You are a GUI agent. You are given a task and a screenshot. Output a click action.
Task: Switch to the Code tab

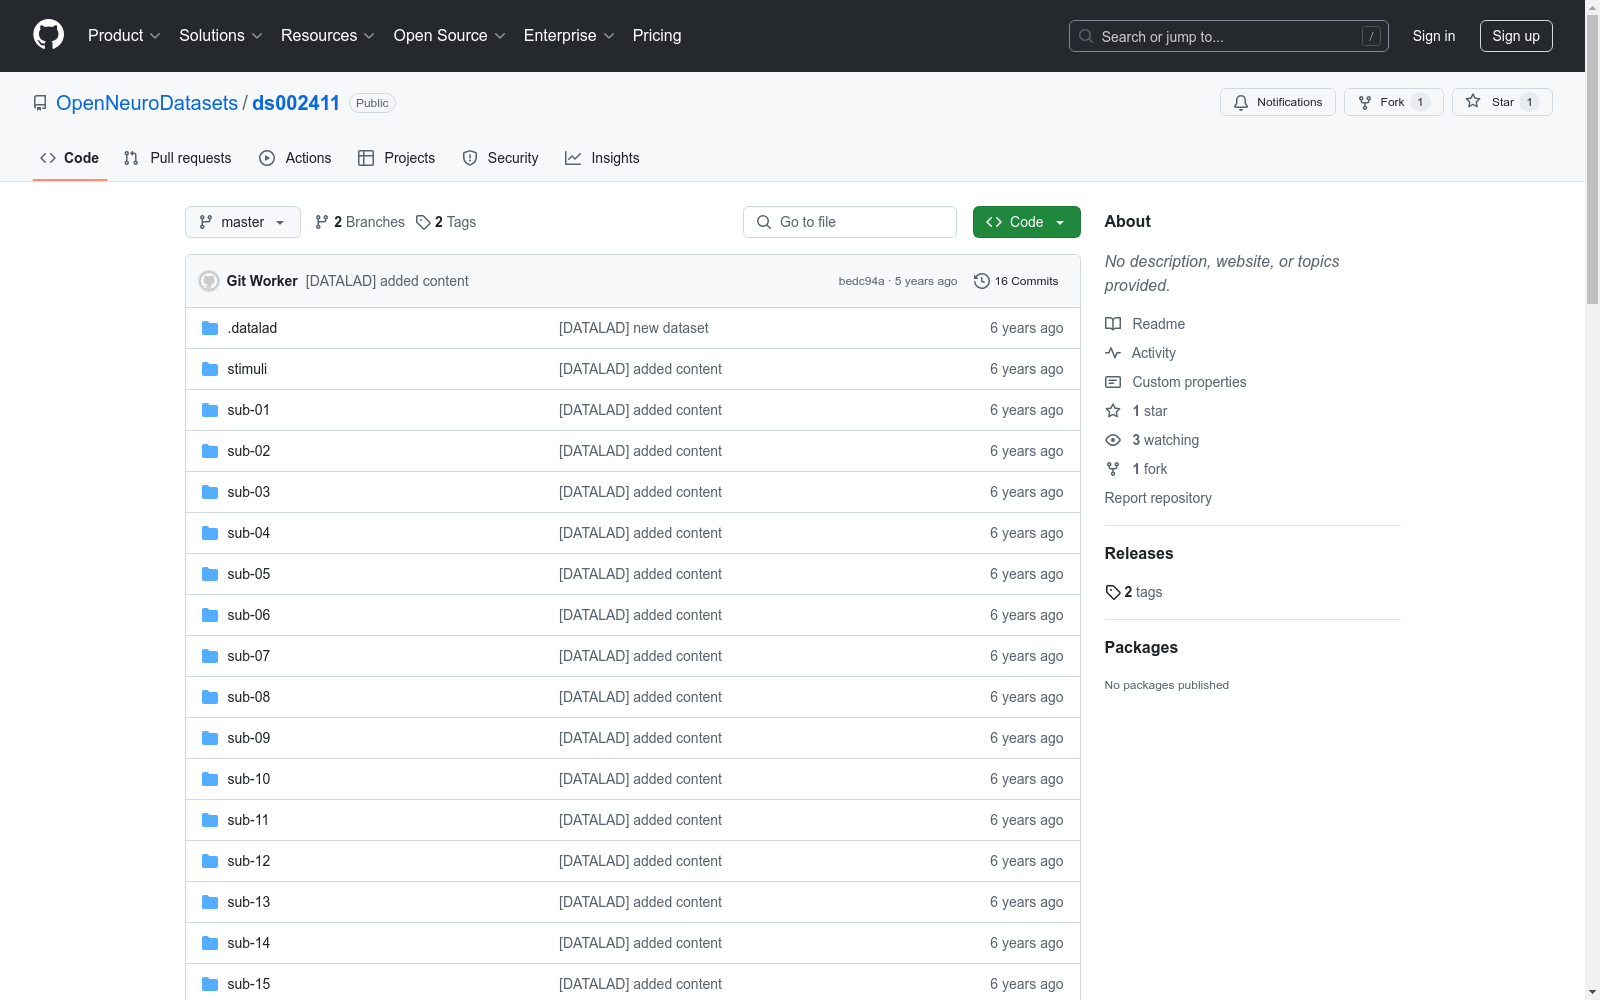click(x=70, y=158)
